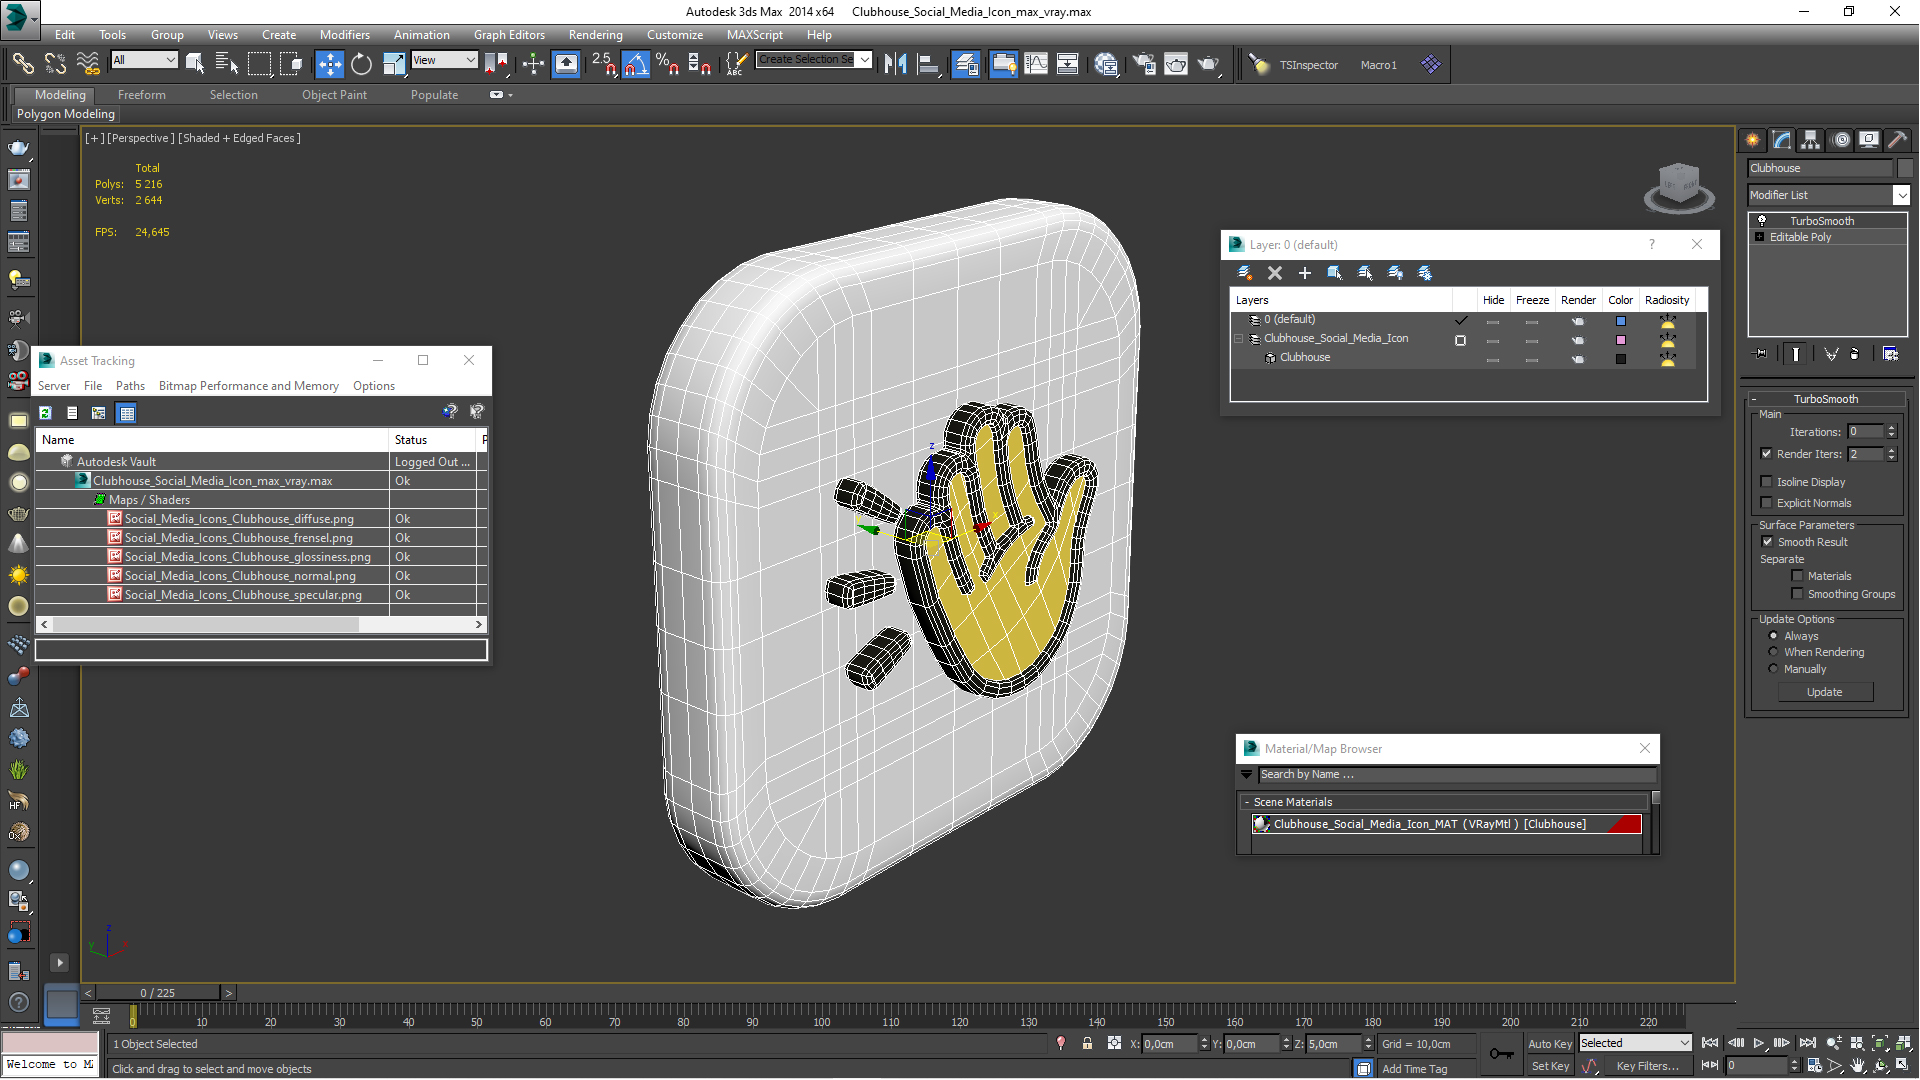
Task: Click Render Production teapot icon
Action: (x=1209, y=64)
